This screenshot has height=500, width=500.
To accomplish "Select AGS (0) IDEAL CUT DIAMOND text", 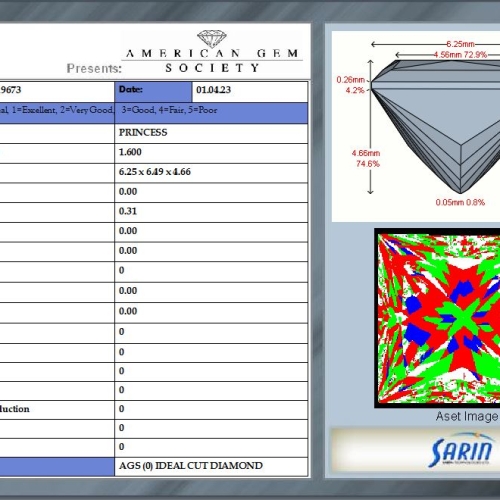I will point(191,465).
